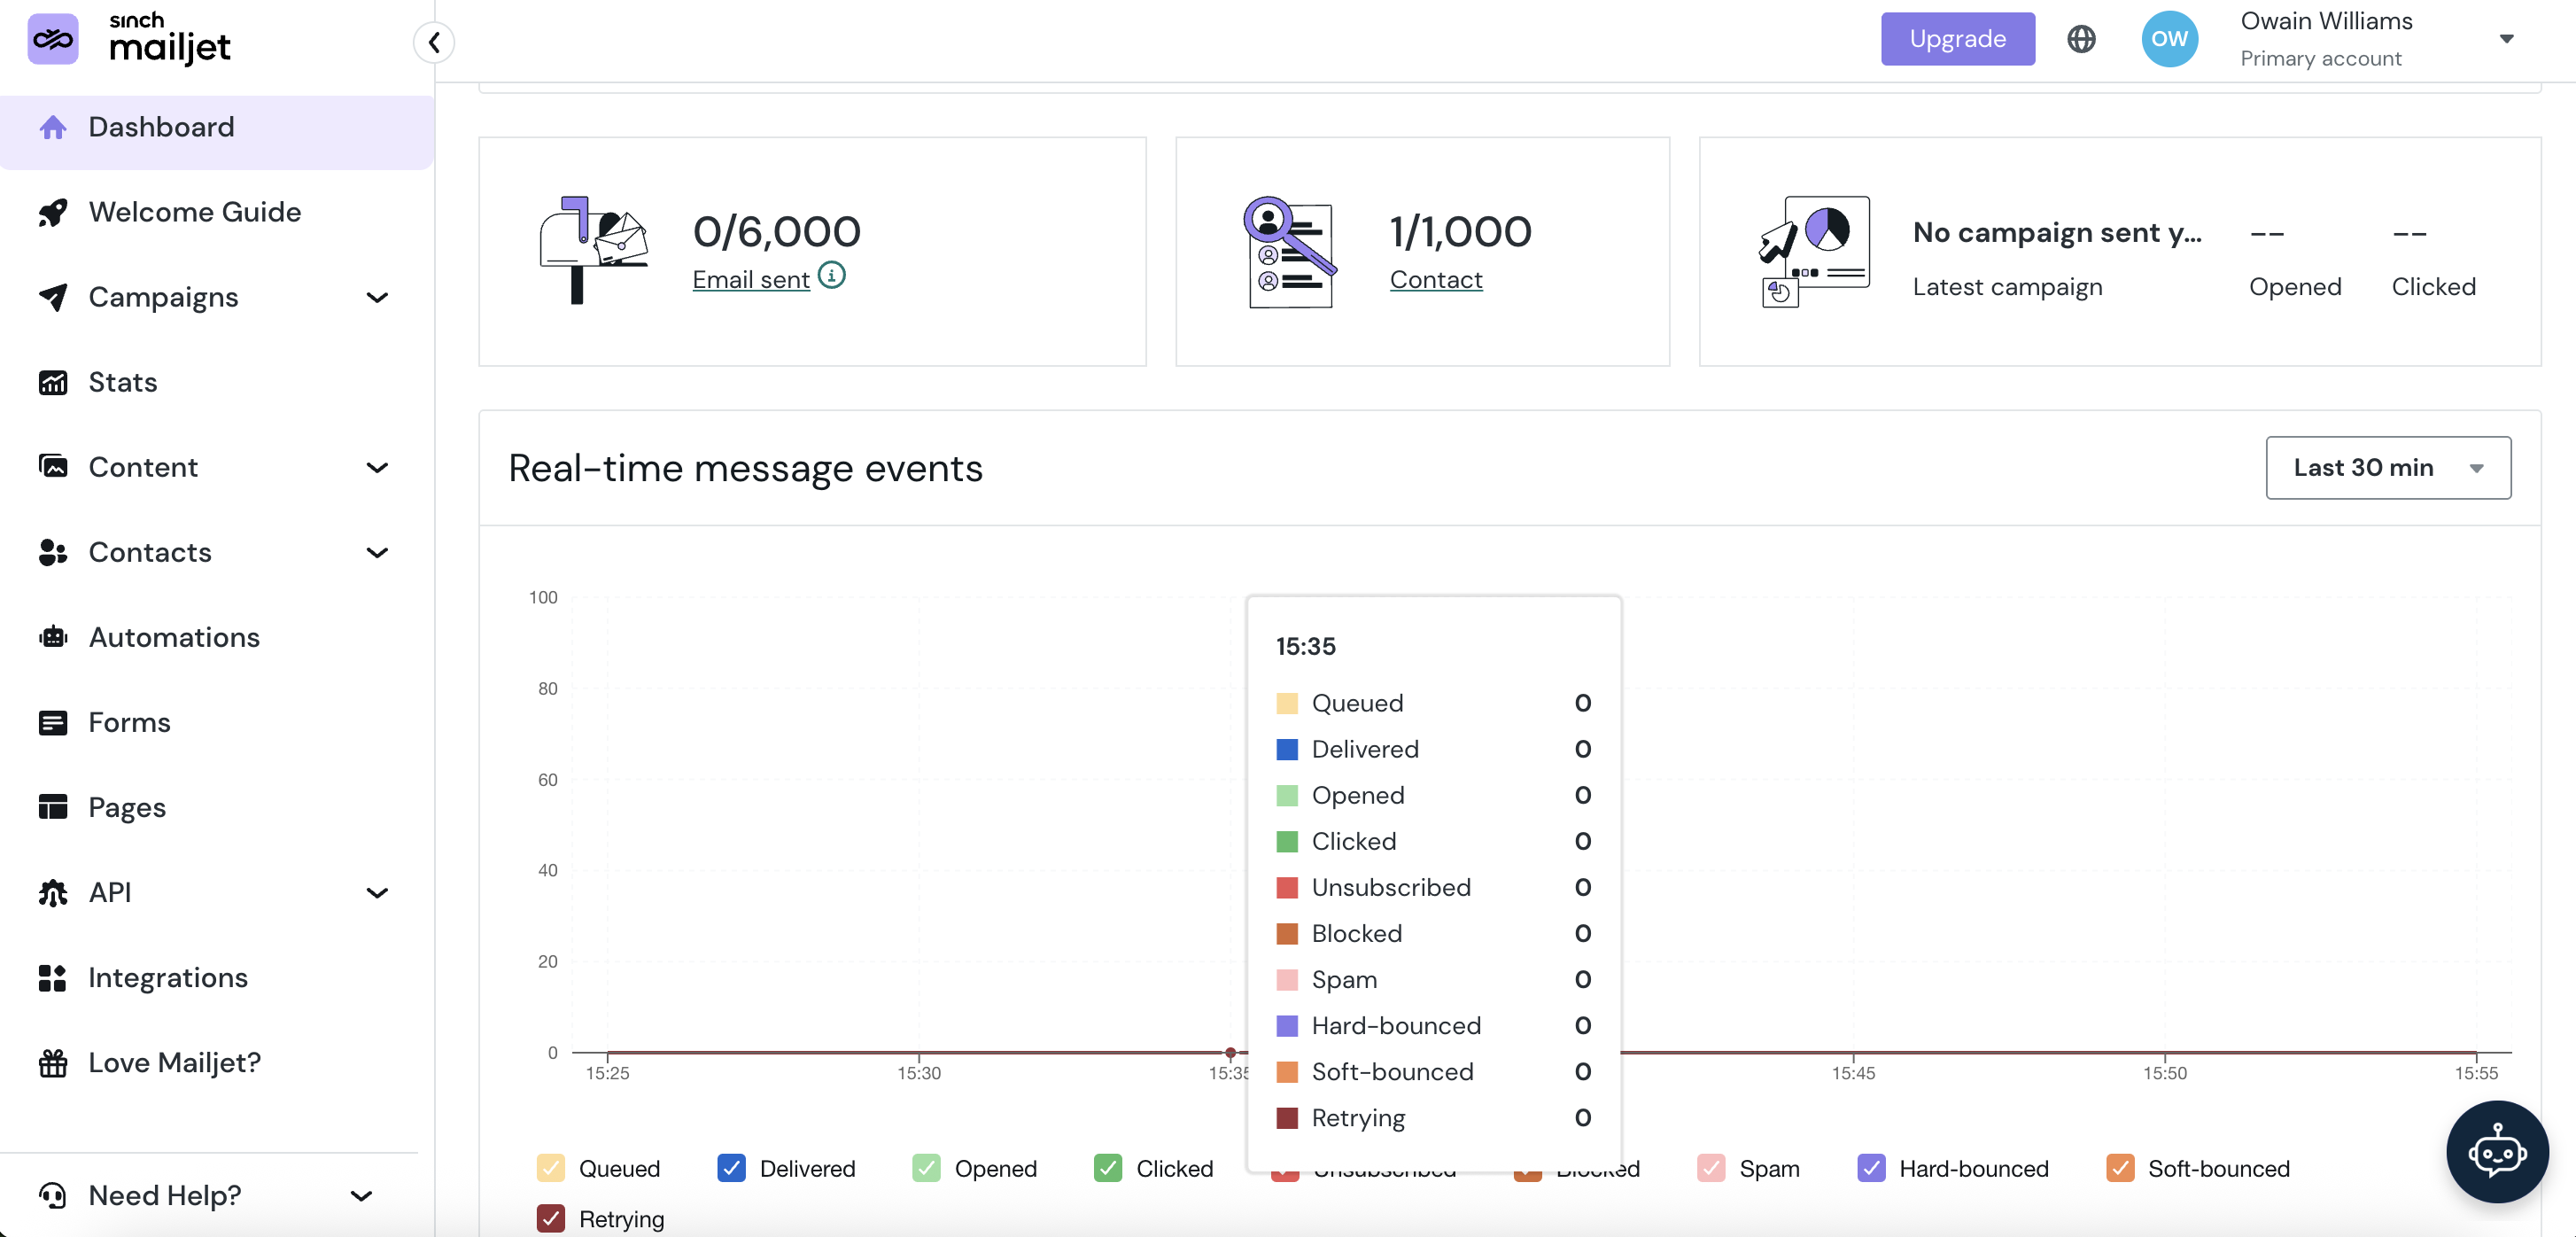This screenshot has height=1237, width=2576.
Task: Open the Last 30 min dropdown
Action: coord(2388,467)
